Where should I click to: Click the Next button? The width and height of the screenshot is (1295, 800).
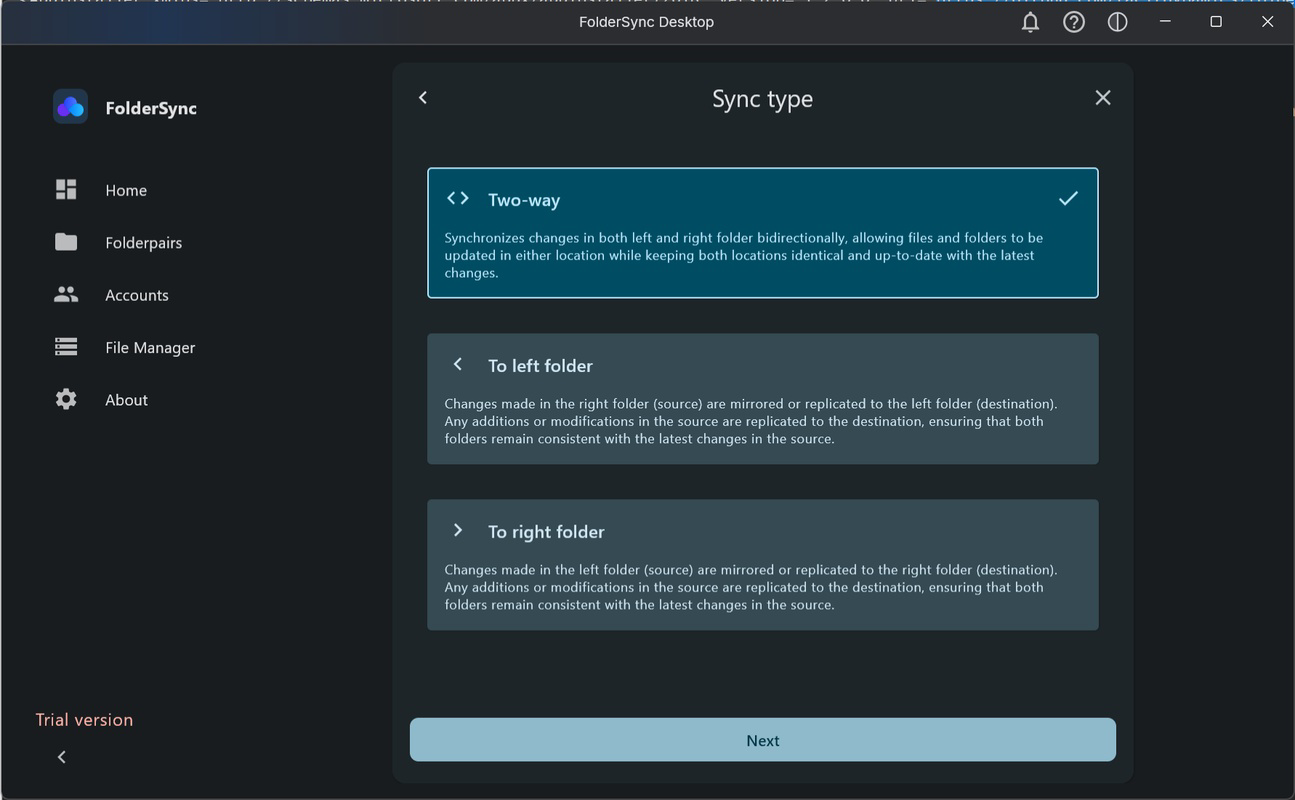pos(763,740)
